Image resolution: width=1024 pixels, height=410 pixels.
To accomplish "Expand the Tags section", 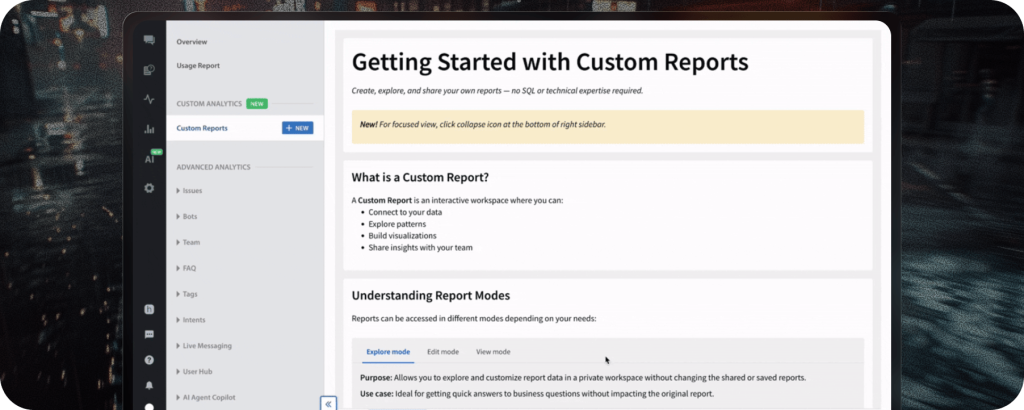I will pyautogui.click(x=187, y=294).
